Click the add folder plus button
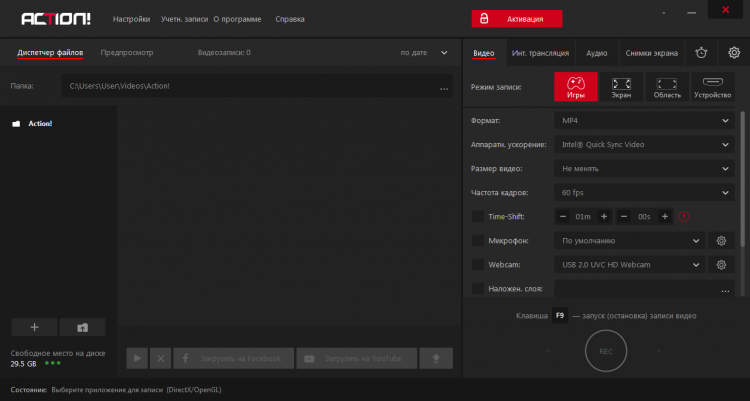 point(34,327)
